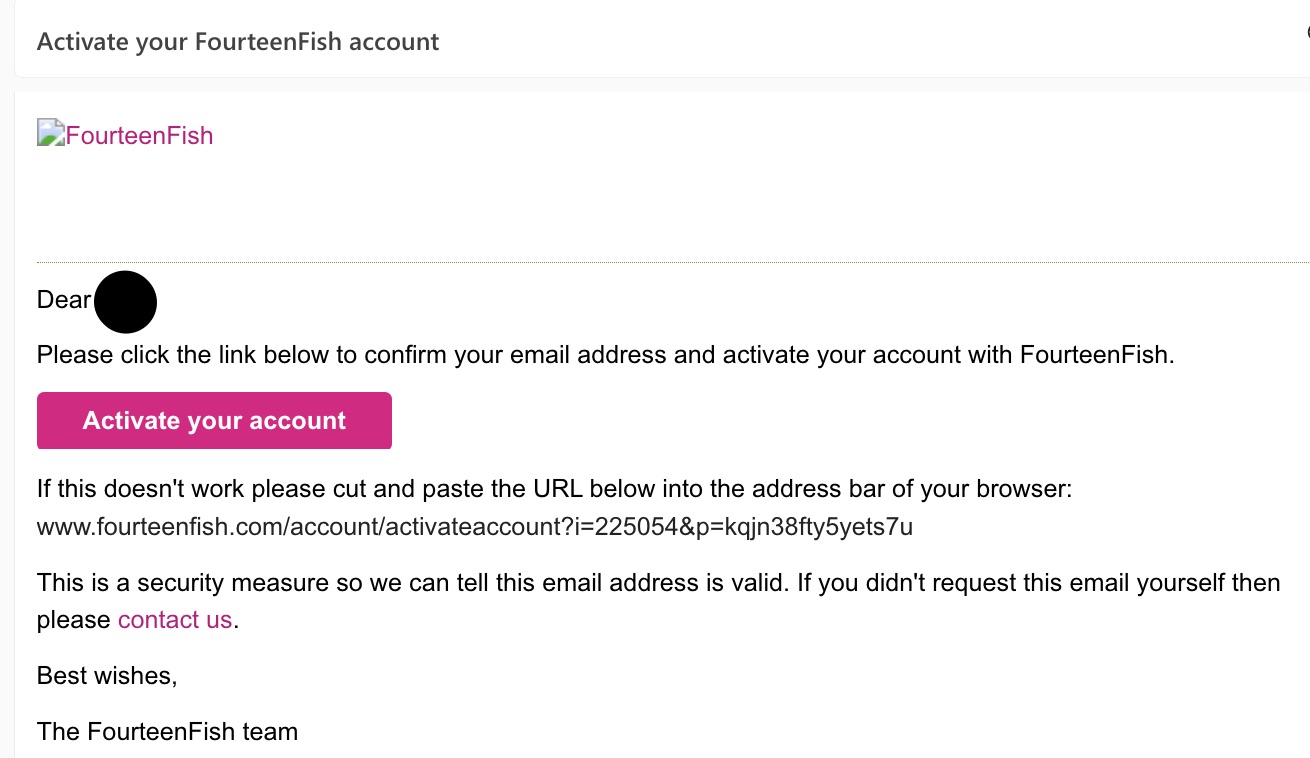Select the email subject line heading
This screenshot has width=1310, height=758.
(x=238, y=42)
